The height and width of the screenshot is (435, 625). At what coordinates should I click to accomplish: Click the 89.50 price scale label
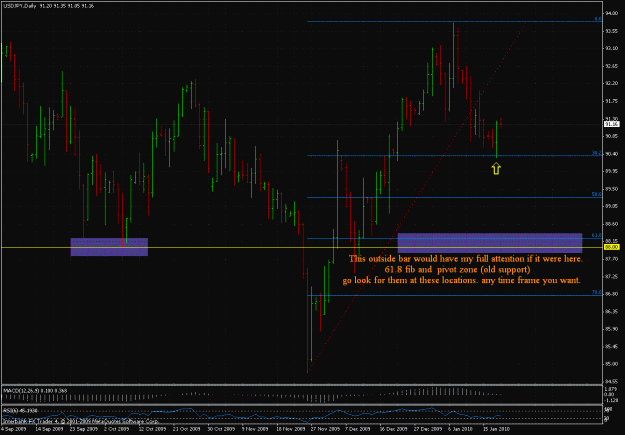[611, 189]
